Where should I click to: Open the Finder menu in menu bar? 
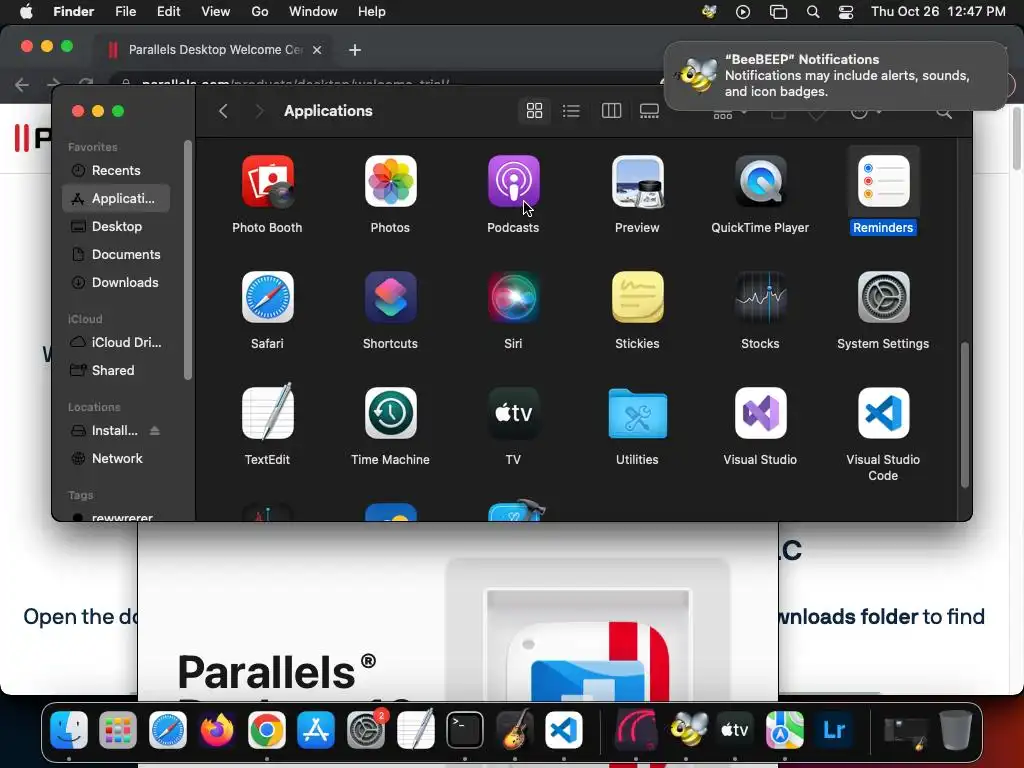[73, 12]
